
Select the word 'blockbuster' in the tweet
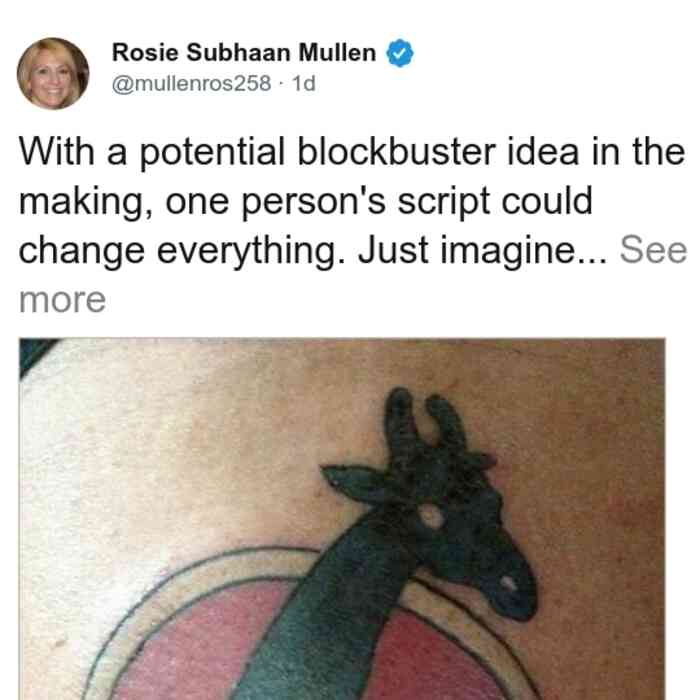(x=396, y=152)
